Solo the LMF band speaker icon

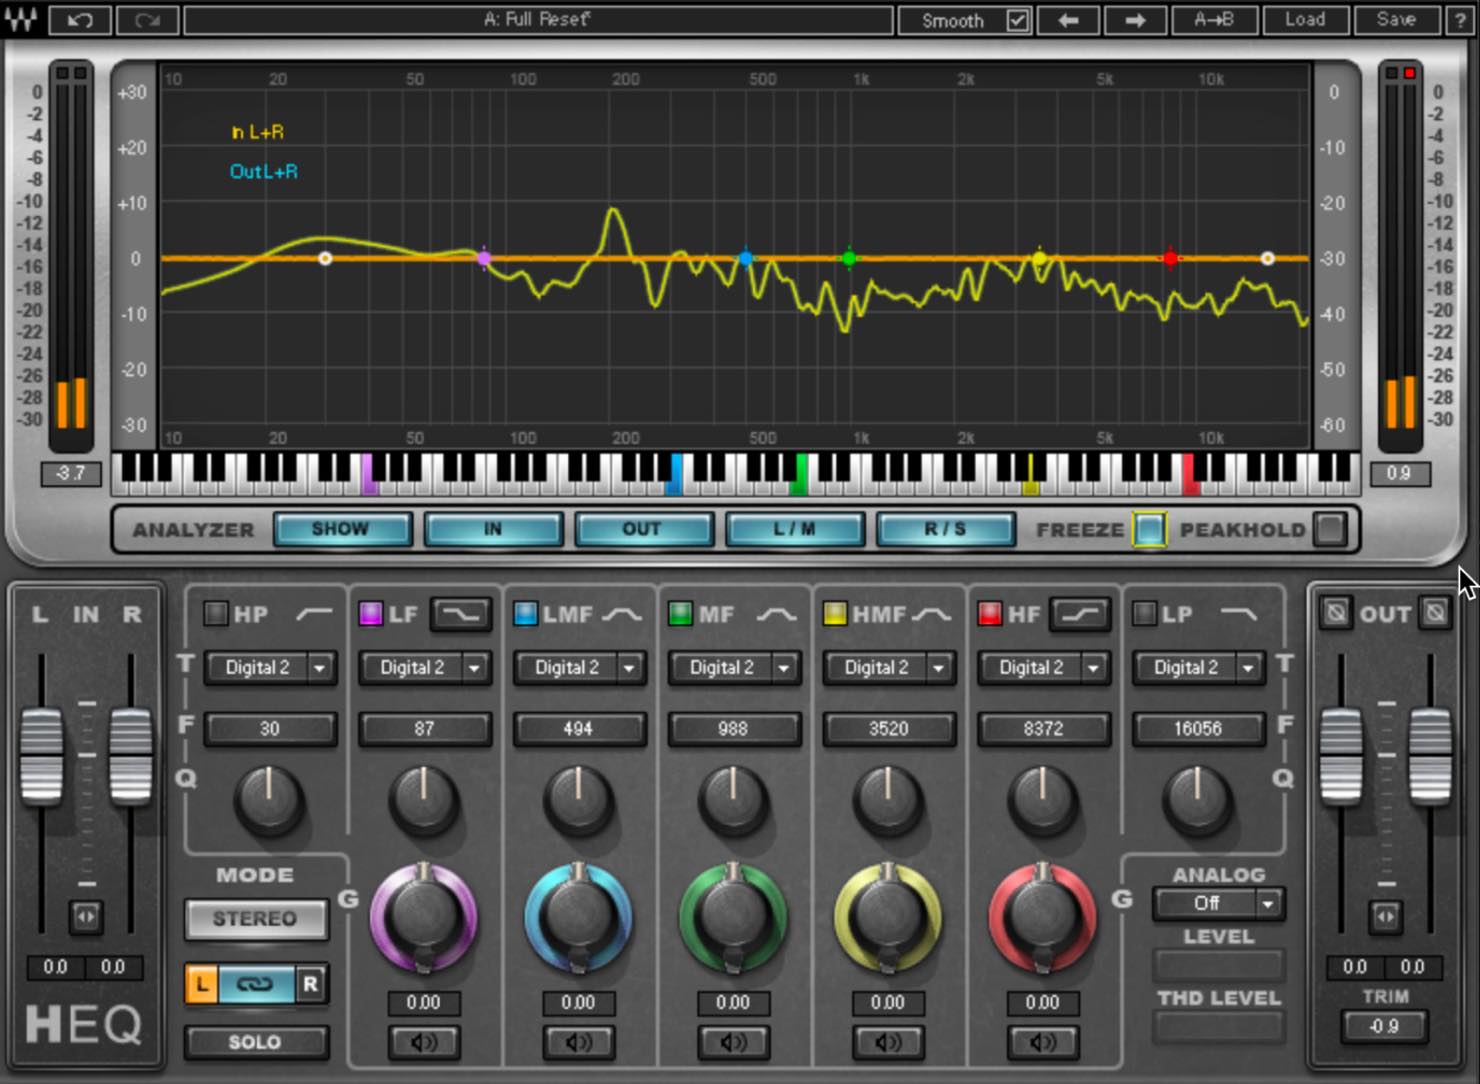tap(579, 1042)
